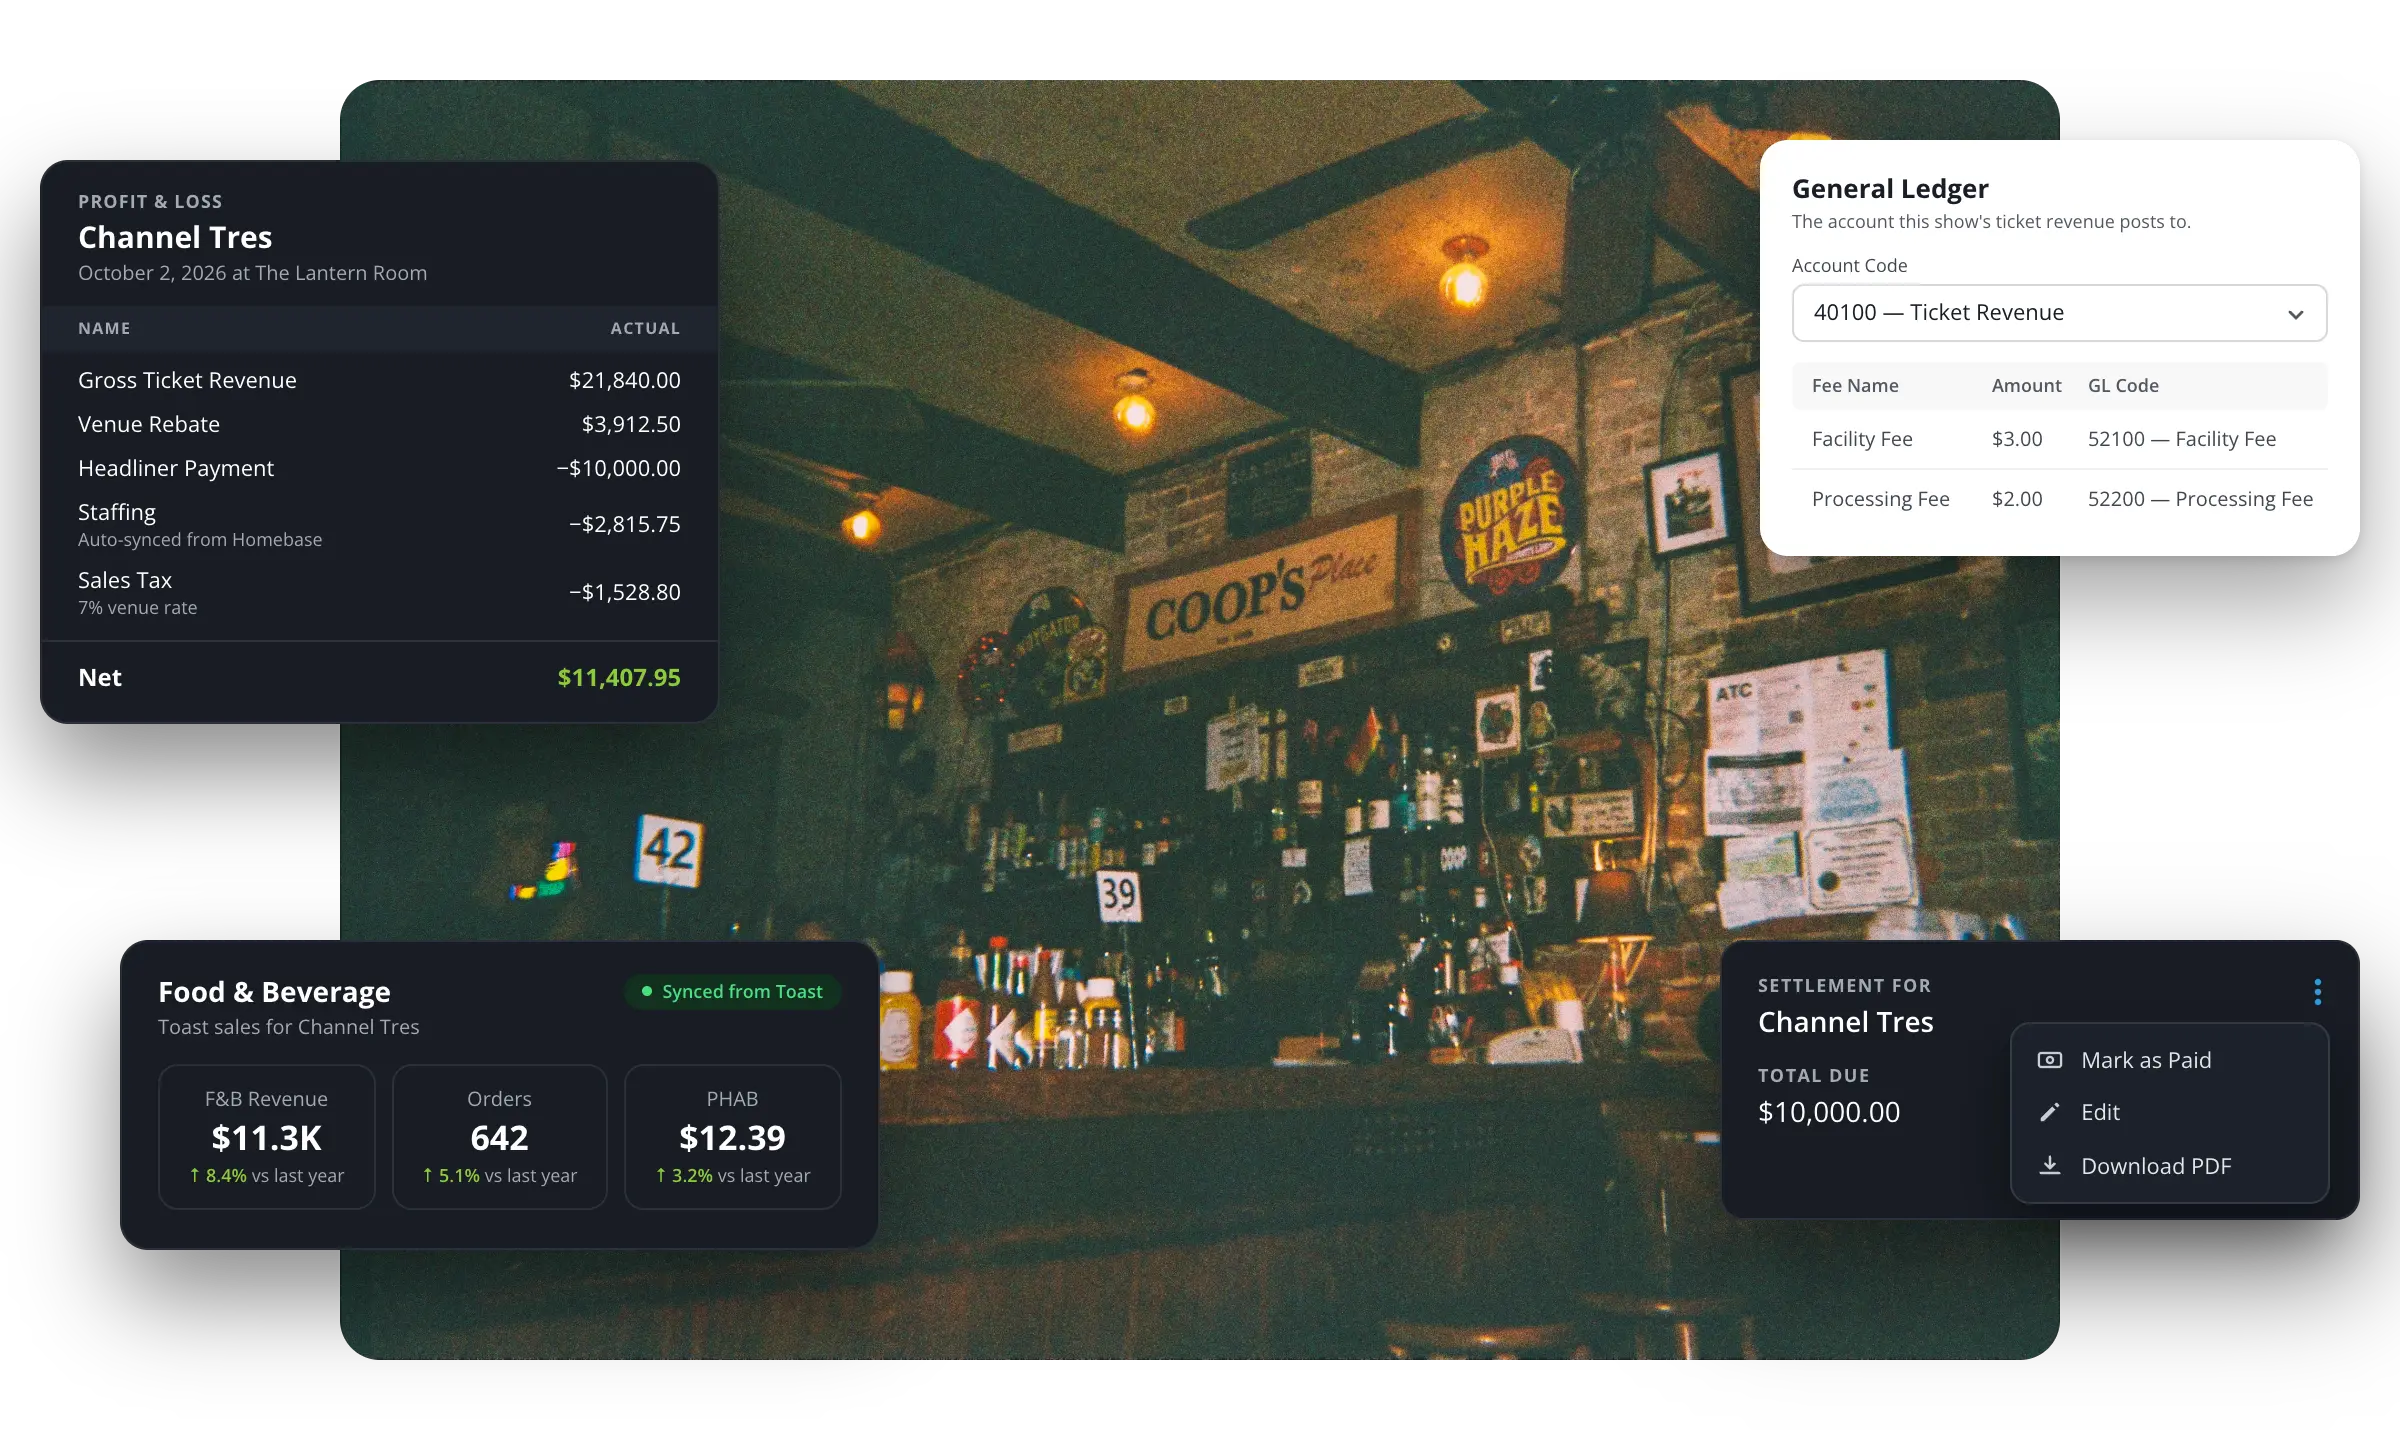Screen dimensions: 2400x1440
Task: Click the Sales Tax line item
Action: [x=379, y=592]
